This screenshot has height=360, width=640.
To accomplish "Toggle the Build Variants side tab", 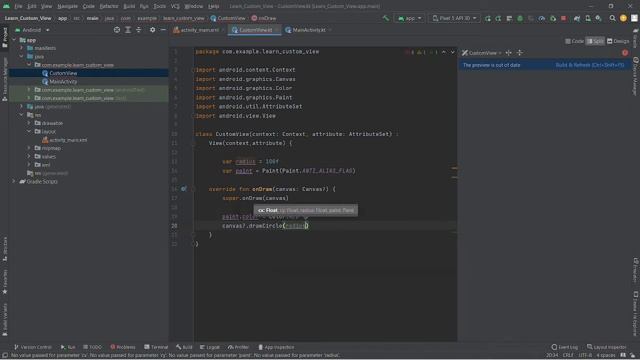I will coord(4,320).
